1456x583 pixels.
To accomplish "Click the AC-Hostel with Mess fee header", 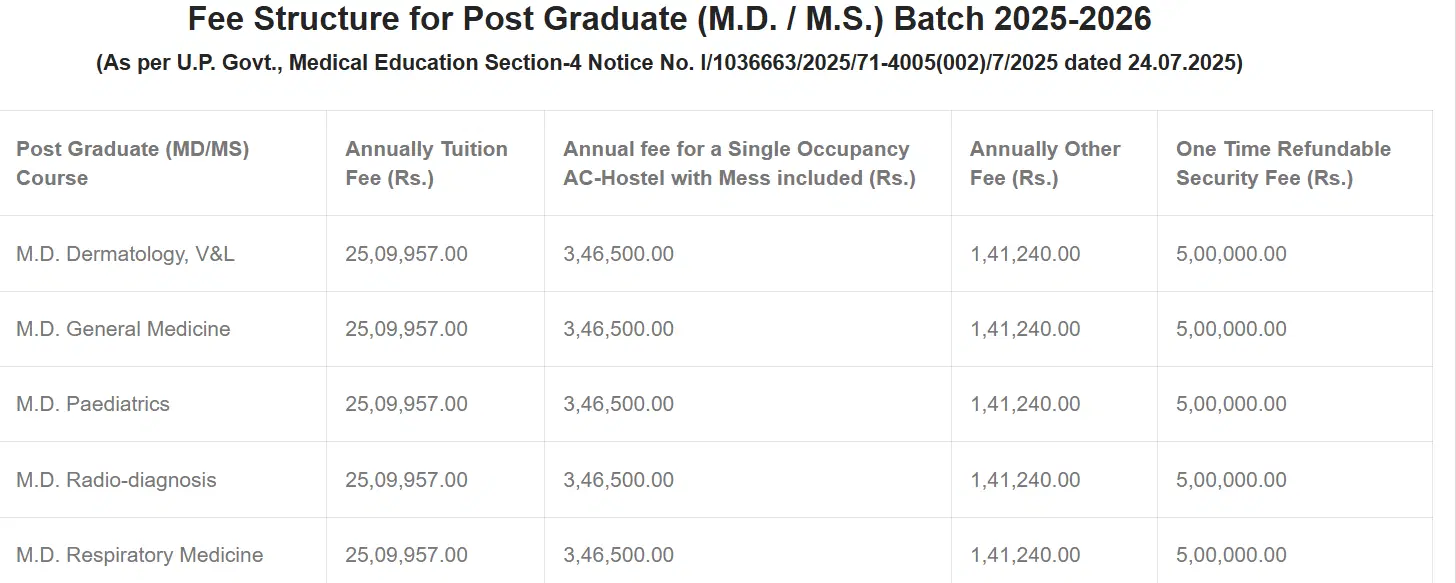I will 739,163.
